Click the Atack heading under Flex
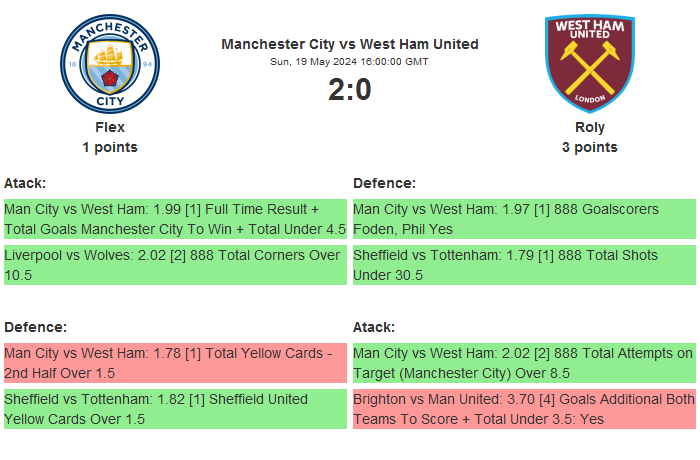The image size is (700, 460). pos(25,183)
